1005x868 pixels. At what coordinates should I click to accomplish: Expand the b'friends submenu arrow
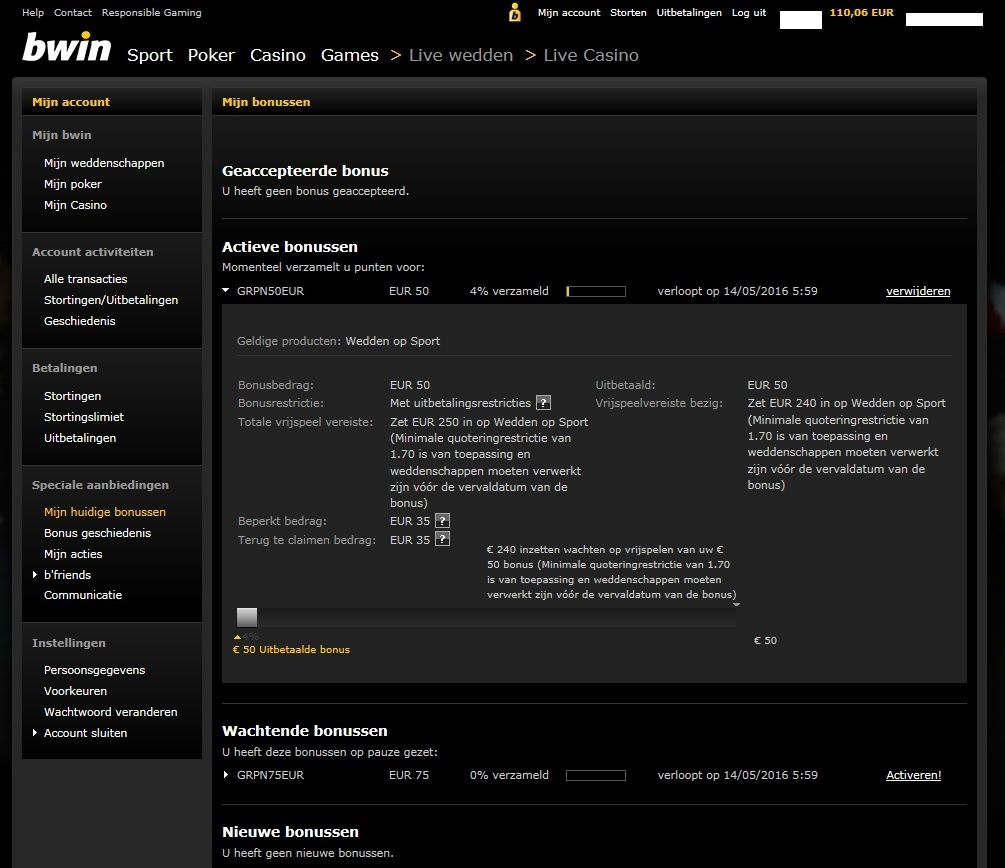point(35,574)
